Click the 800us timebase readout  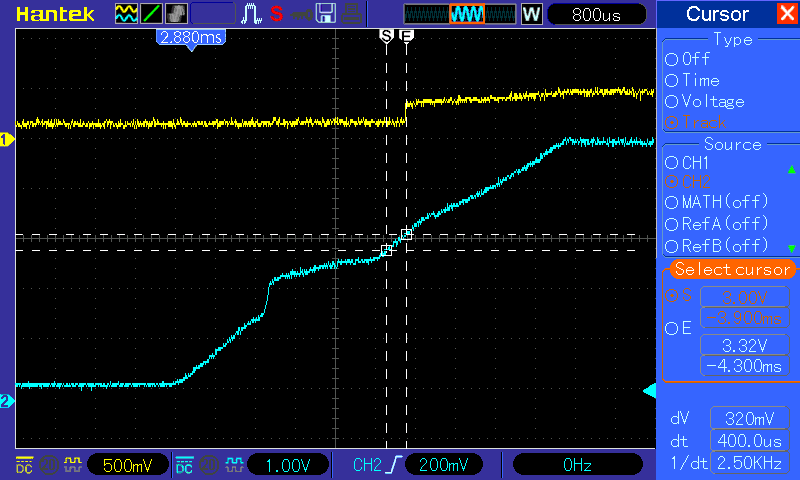point(596,14)
